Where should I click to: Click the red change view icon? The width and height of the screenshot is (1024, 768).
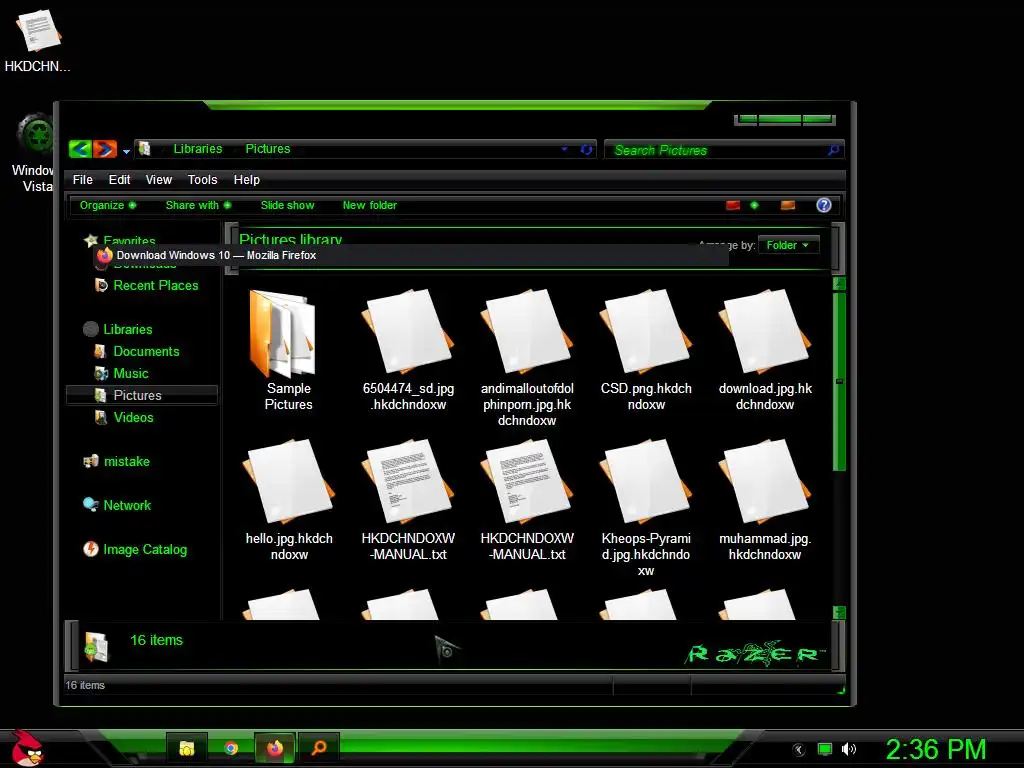733,205
